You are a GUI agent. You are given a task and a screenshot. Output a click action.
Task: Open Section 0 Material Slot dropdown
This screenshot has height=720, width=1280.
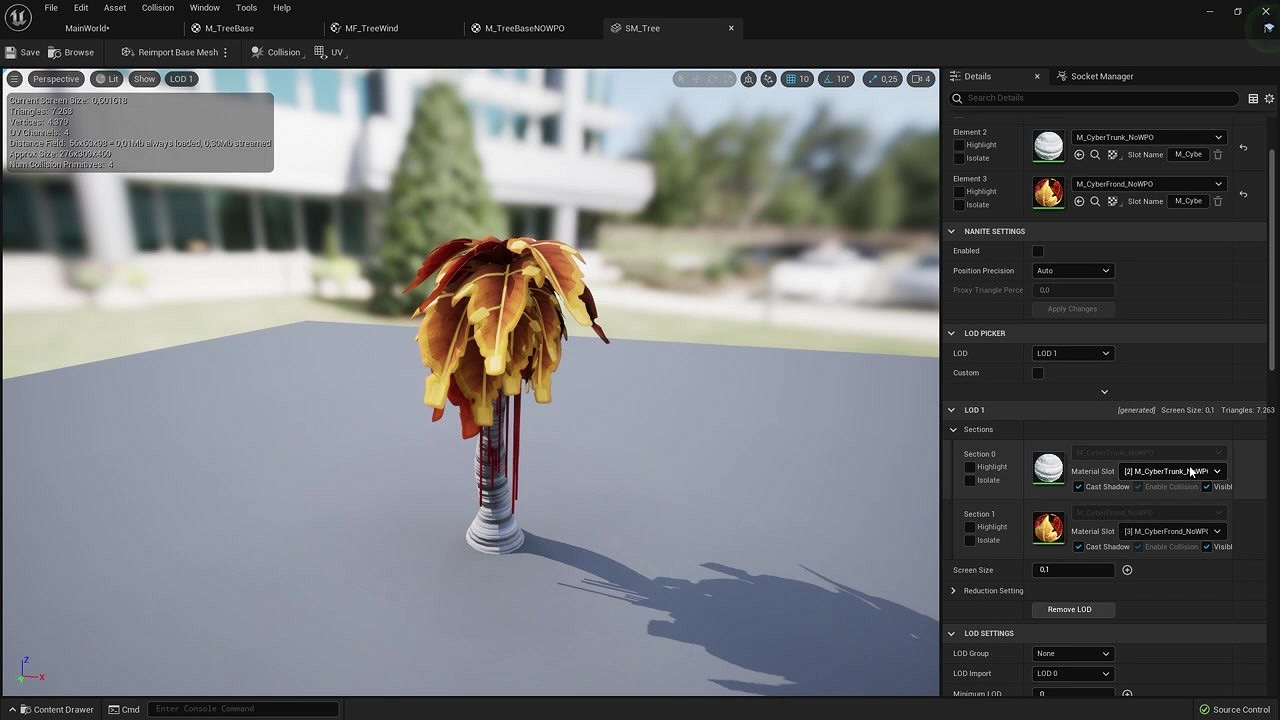(x=1172, y=471)
